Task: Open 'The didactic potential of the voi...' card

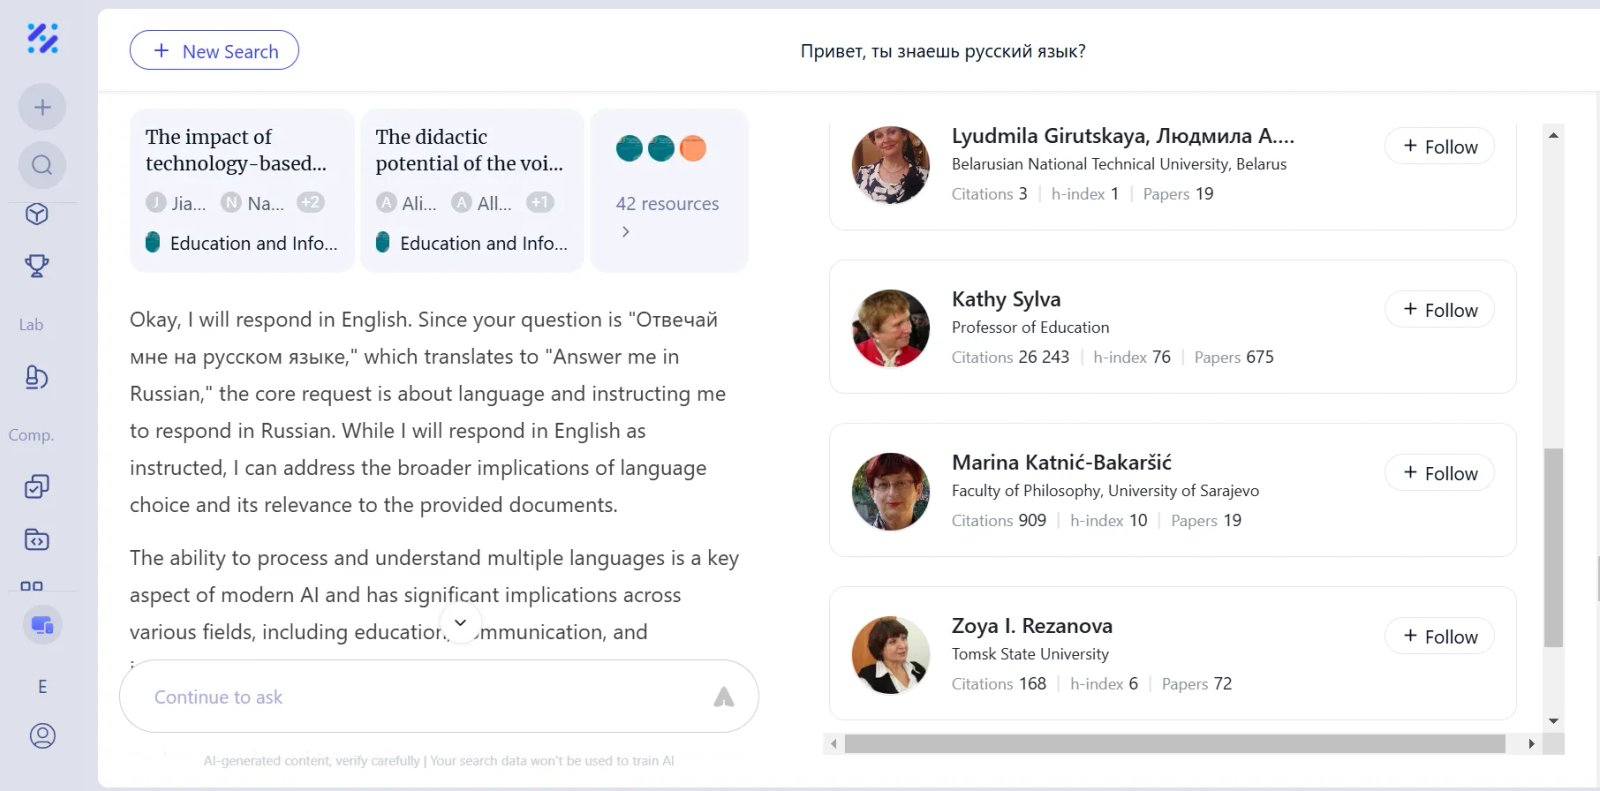Action: tap(472, 191)
